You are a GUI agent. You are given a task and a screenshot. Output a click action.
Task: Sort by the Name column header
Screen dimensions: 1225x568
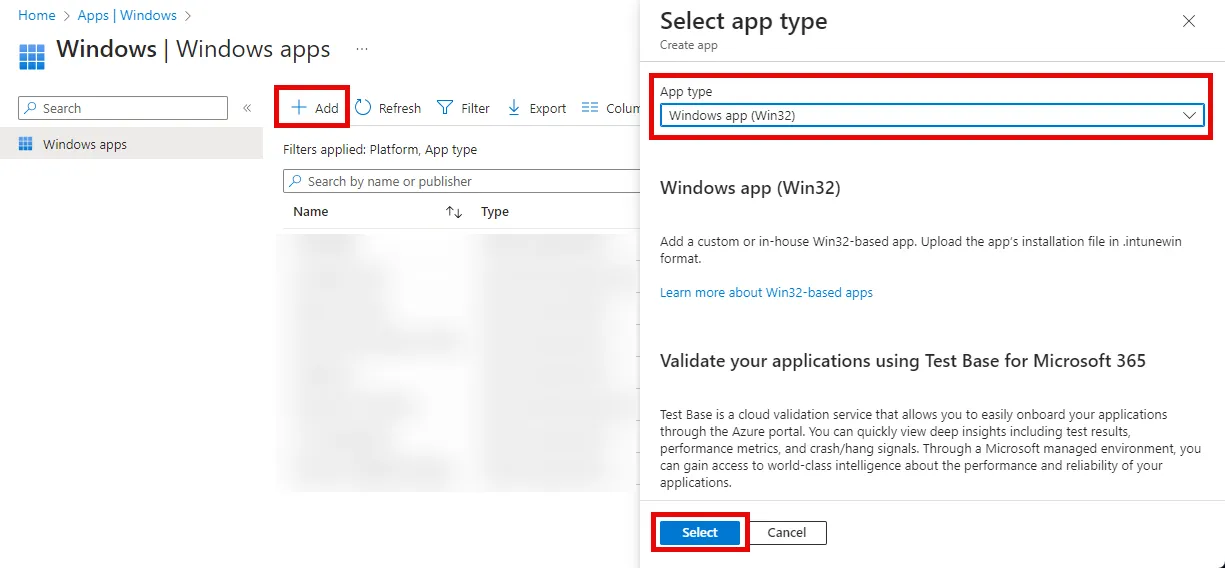pos(311,212)
